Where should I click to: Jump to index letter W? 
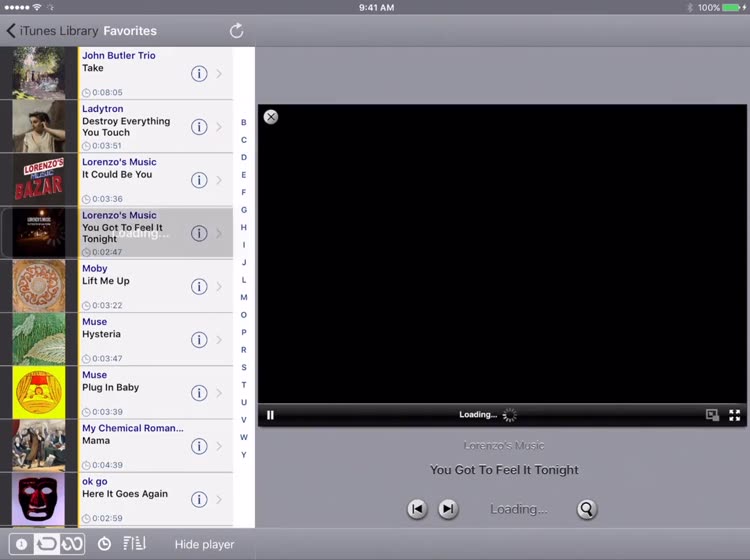244,437
